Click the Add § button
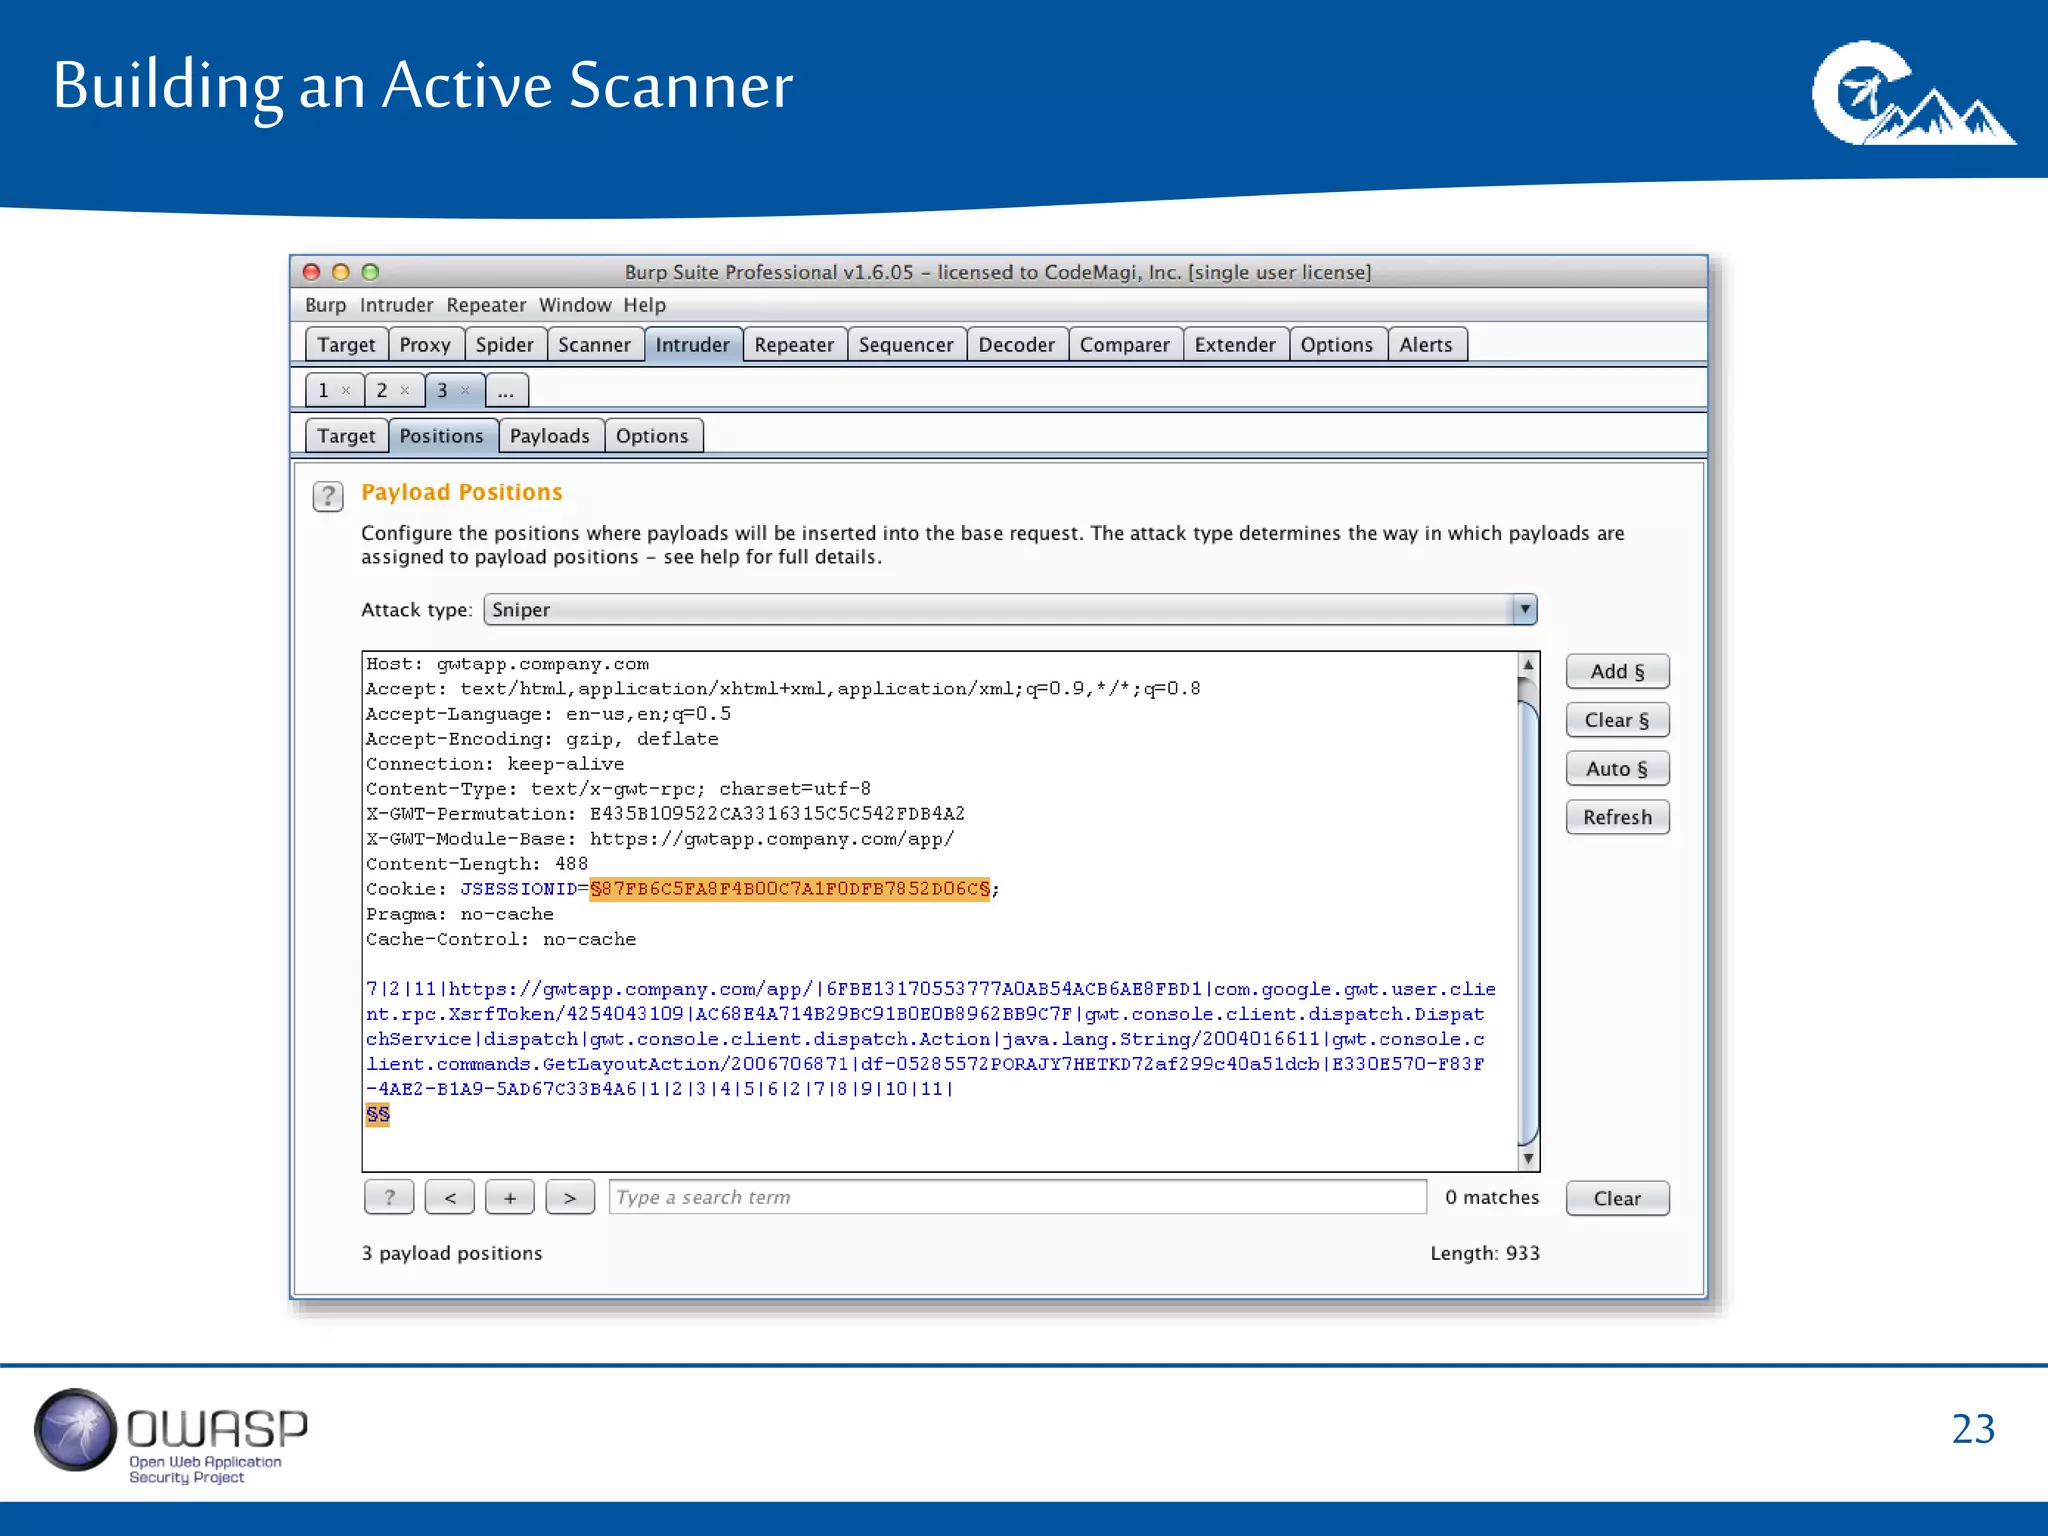The height and width of the screenshot is (1536, 2048). [x=1617, y=672]
